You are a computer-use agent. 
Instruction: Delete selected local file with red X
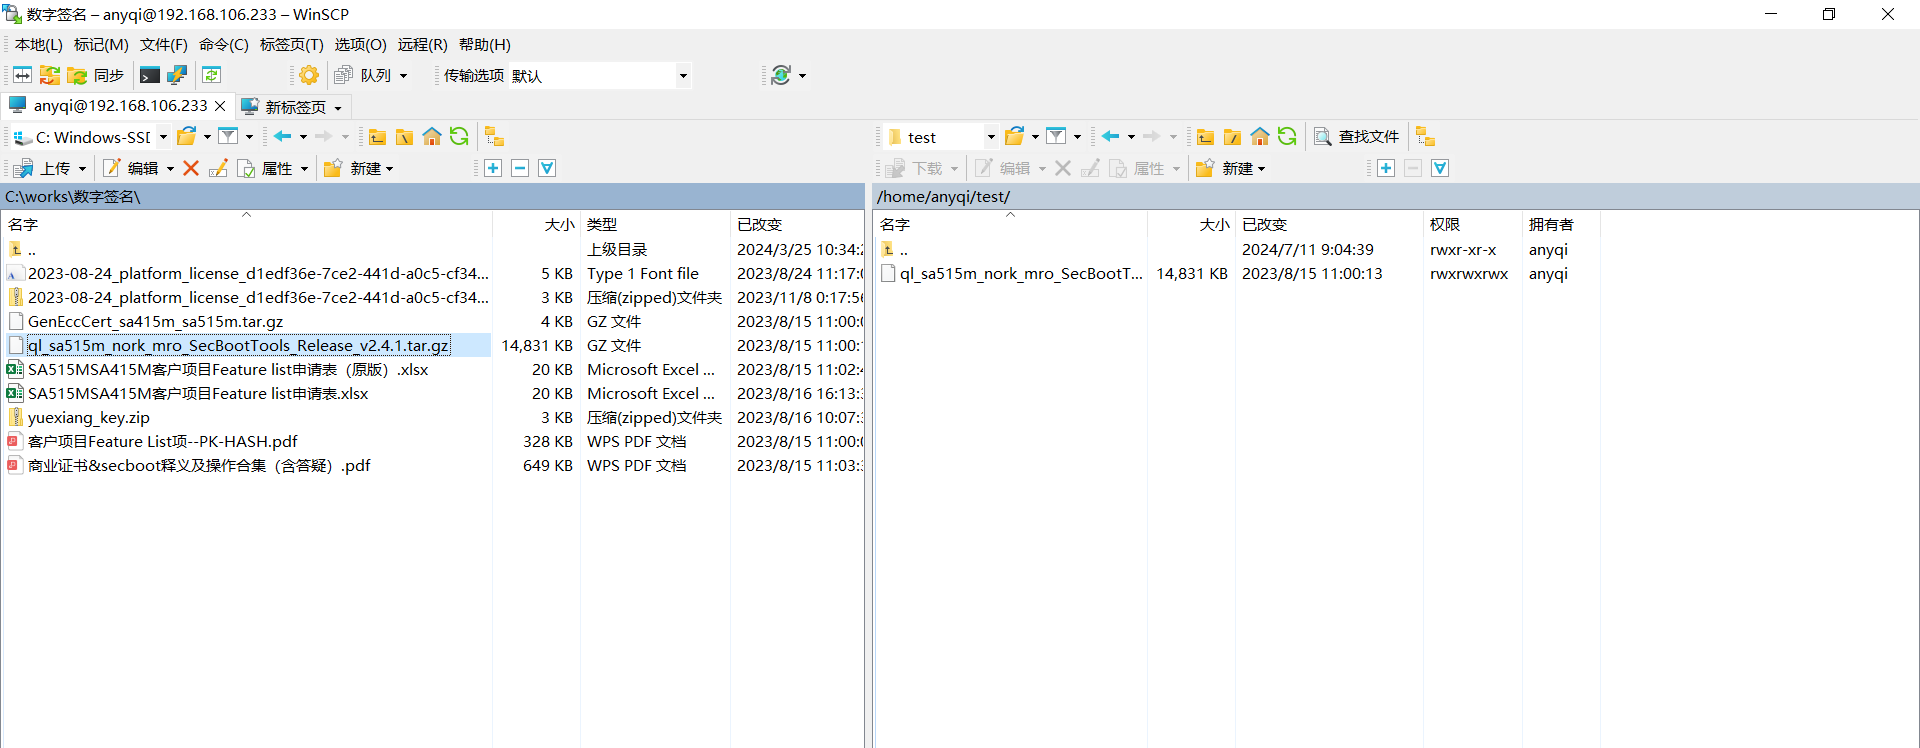(x=191, y=168)
